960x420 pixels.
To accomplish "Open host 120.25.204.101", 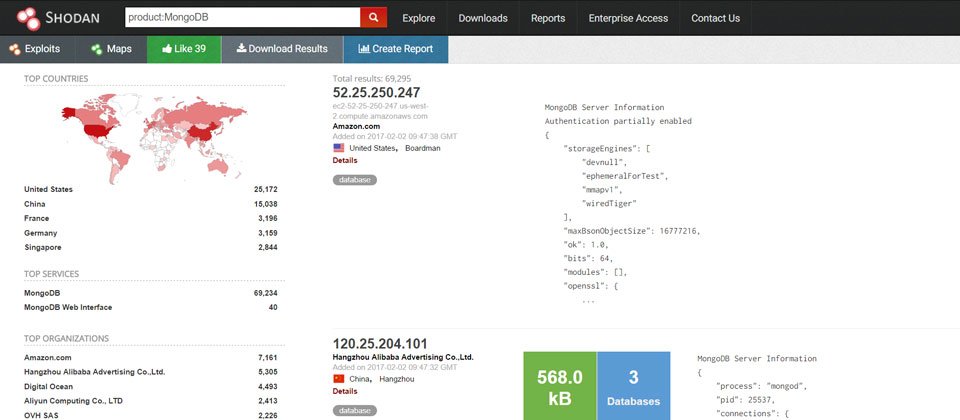I will [380, 344].
